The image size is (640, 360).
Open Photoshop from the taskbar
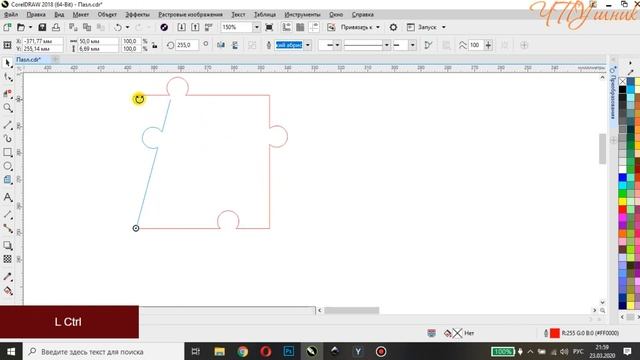click(289, 351)
